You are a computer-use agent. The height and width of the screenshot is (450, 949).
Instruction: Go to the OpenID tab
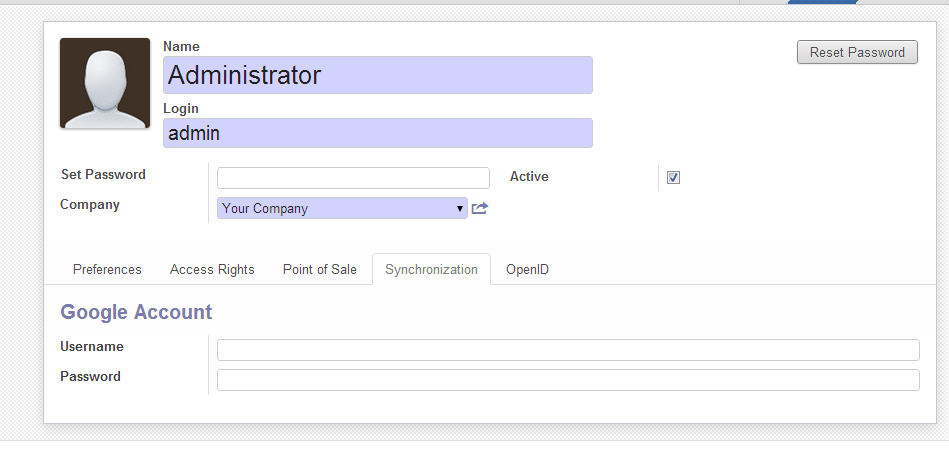527,269
